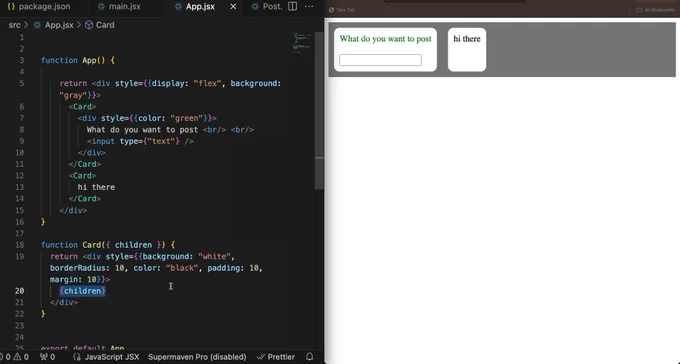Click the split editor icon

[x=293, y=7]
